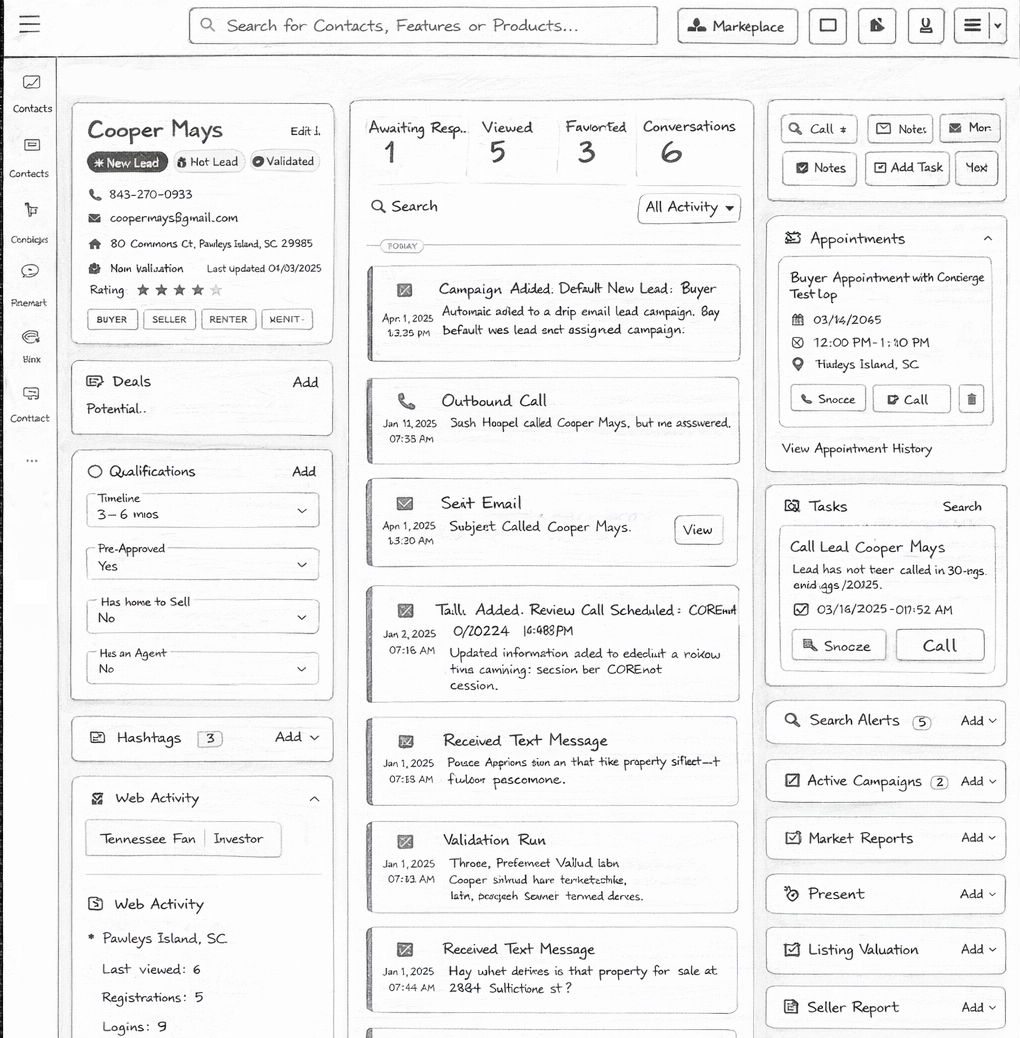Select the Tennessee Fan tab

[x=147, y=839]
